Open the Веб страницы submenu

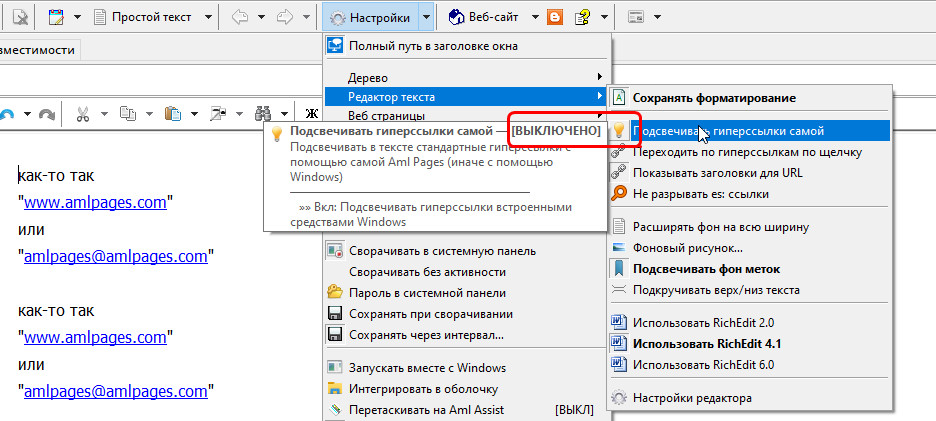[x=467, y=115]
